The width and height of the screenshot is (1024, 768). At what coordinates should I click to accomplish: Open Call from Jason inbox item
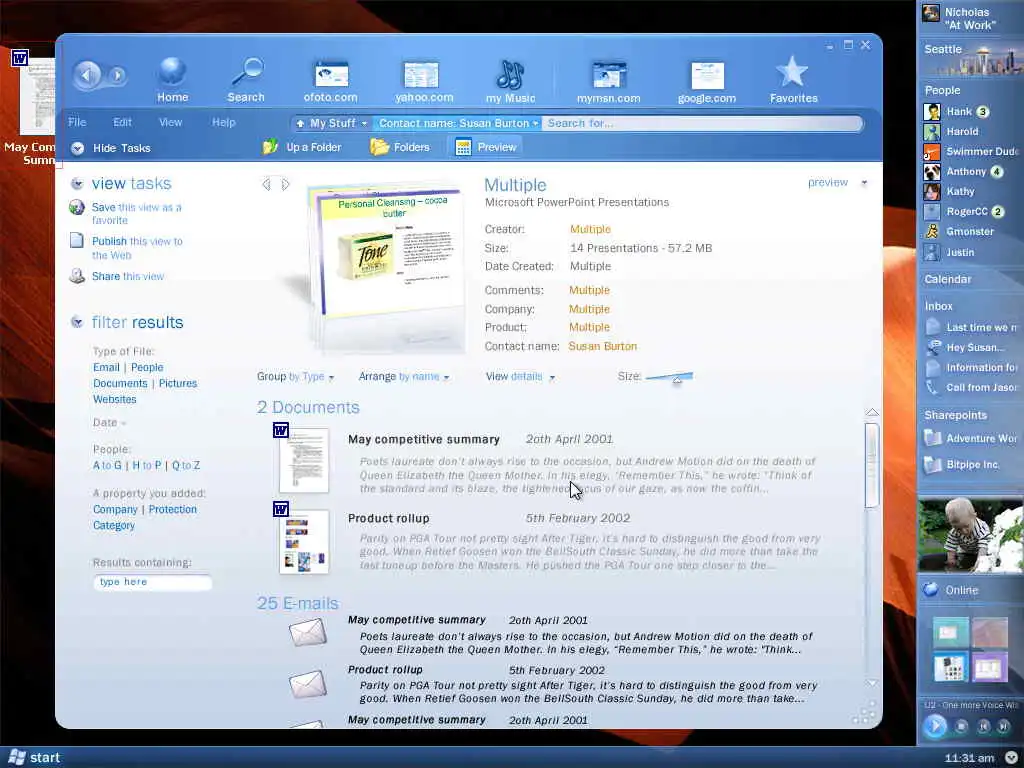(x=972, y=387)
